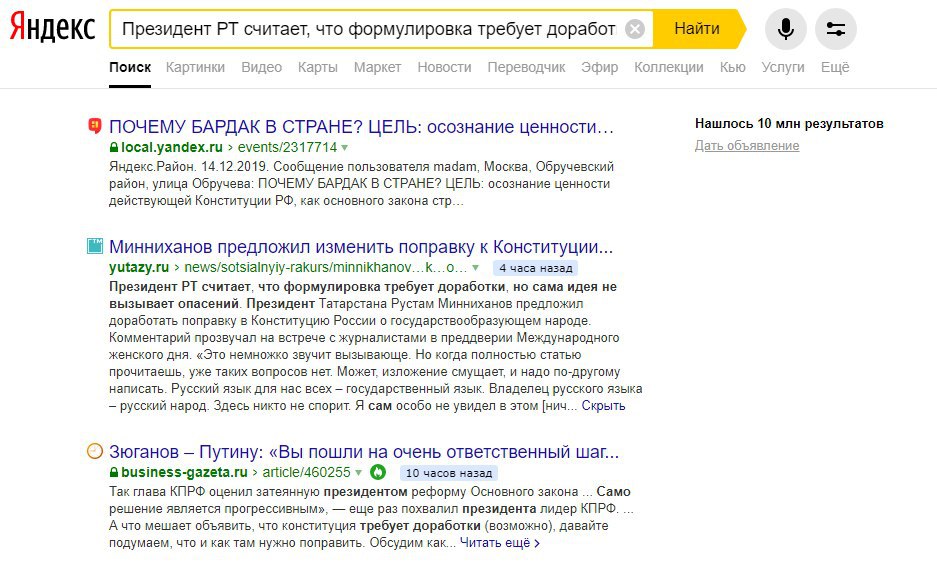Click the yutazy.ru result favicon

coord(95,246)
